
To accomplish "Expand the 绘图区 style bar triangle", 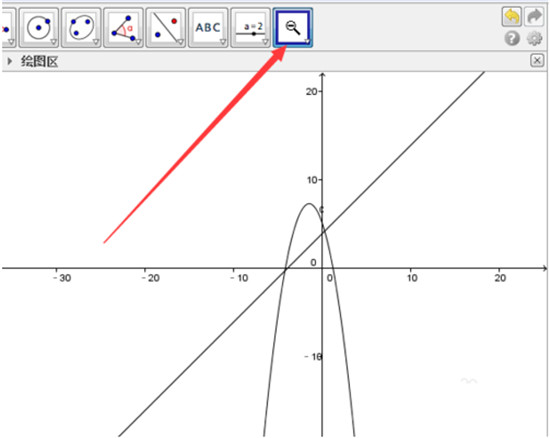I will coord(9,61).
